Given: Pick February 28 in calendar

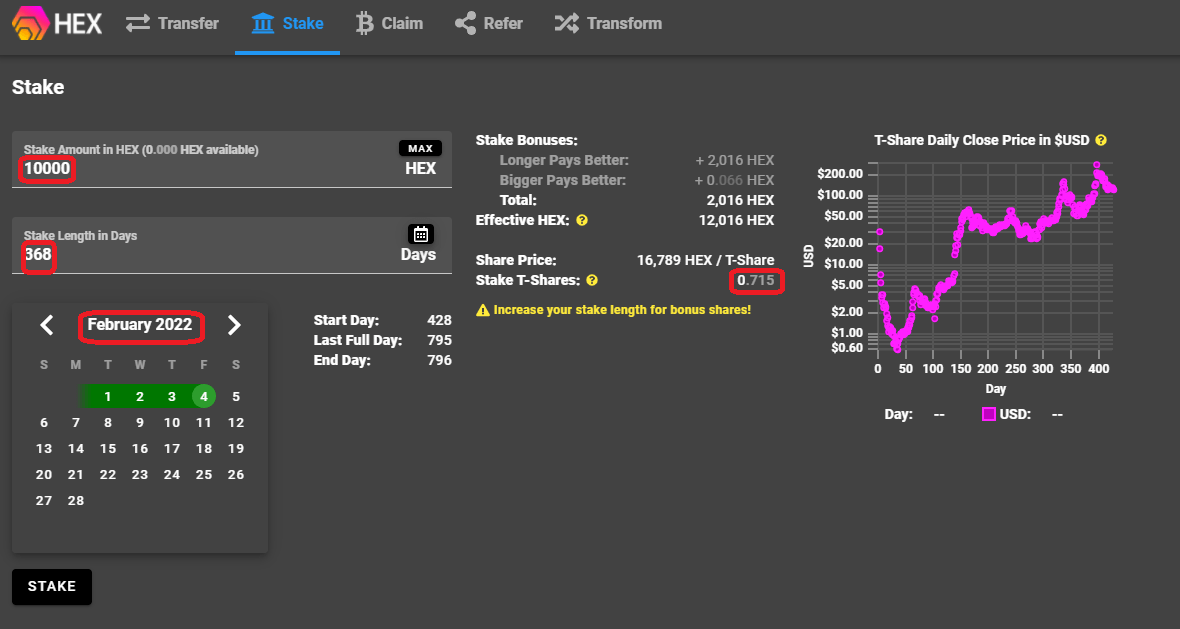Looking at the screenshot, I should [76, 501].
